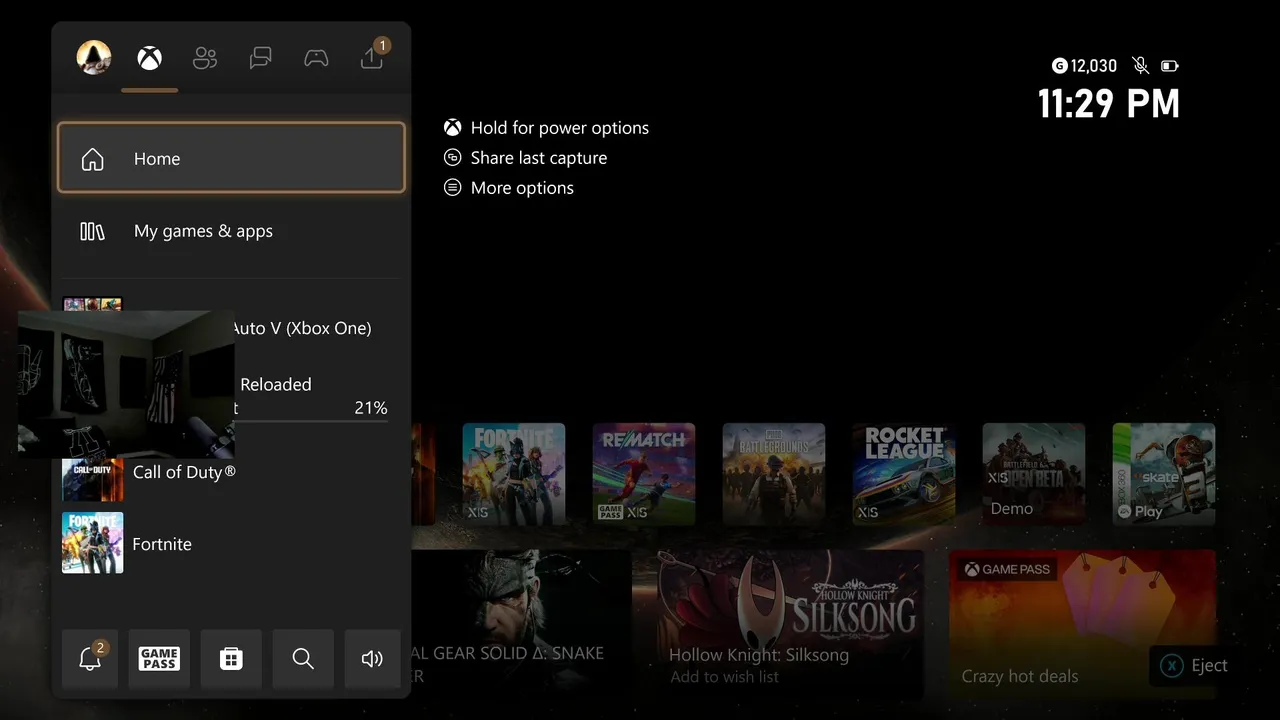1280x720 pixels.
Task: Click the Gamerscore 12,030 indicator
Action: click(1085, 66)
